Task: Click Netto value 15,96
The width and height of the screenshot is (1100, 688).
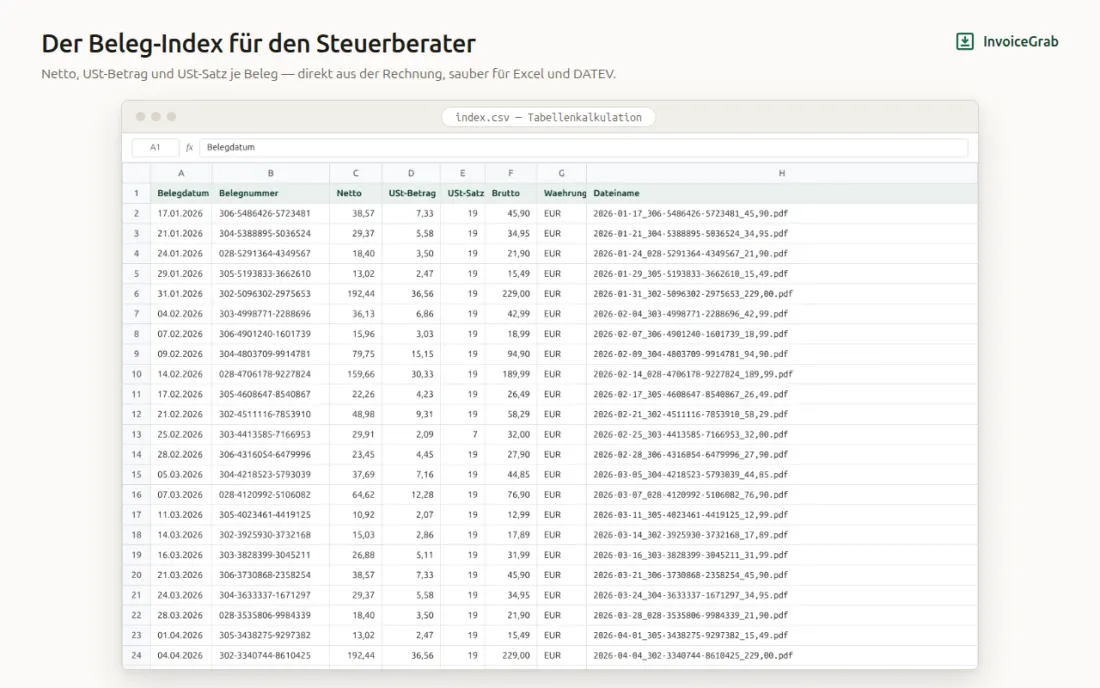Action: click(356, 334)
